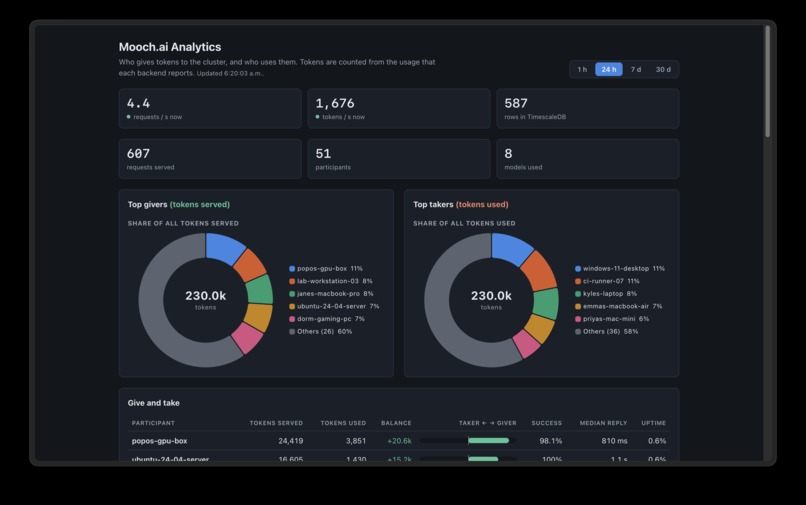Click the green kyles-laptop legend swatch

[578, 294]
